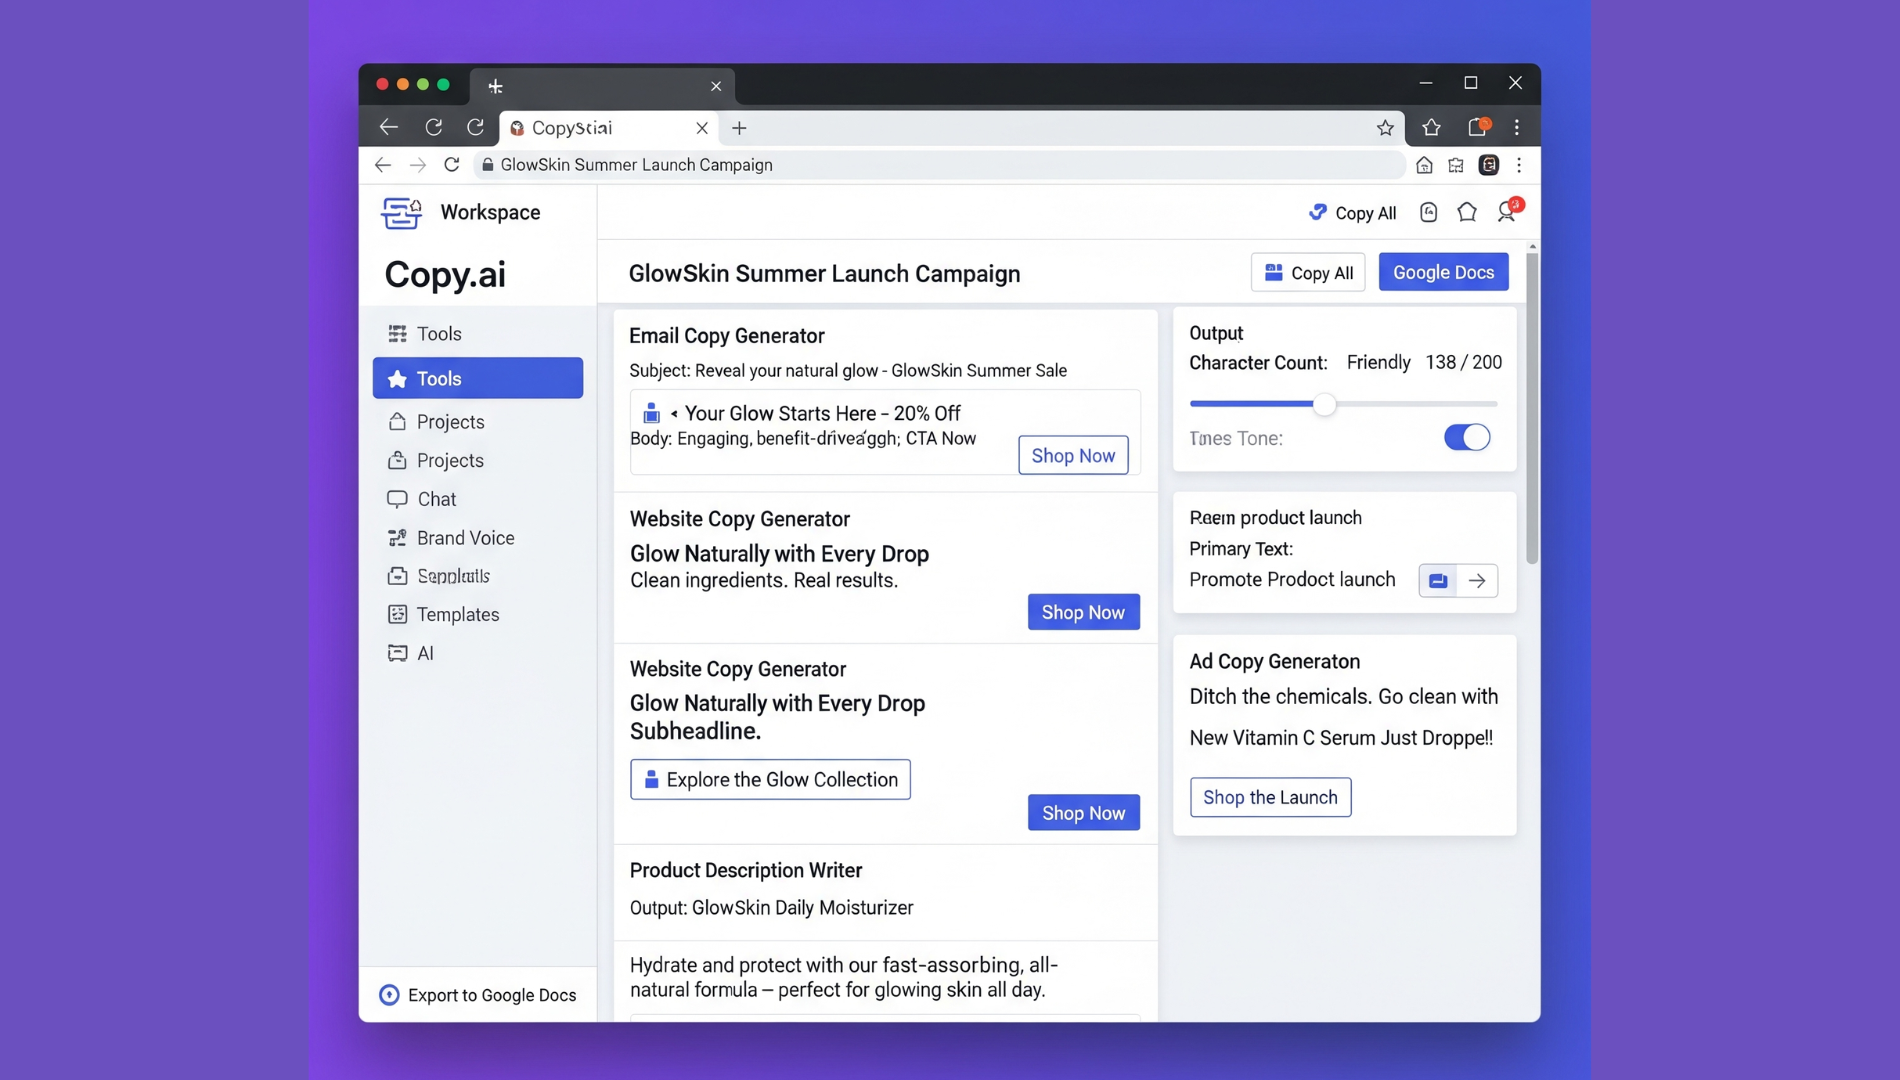The height and width of the screenshot is (1080, 1900).
Task: Click the reload icon beside the address bar
Action: (452, 165)
